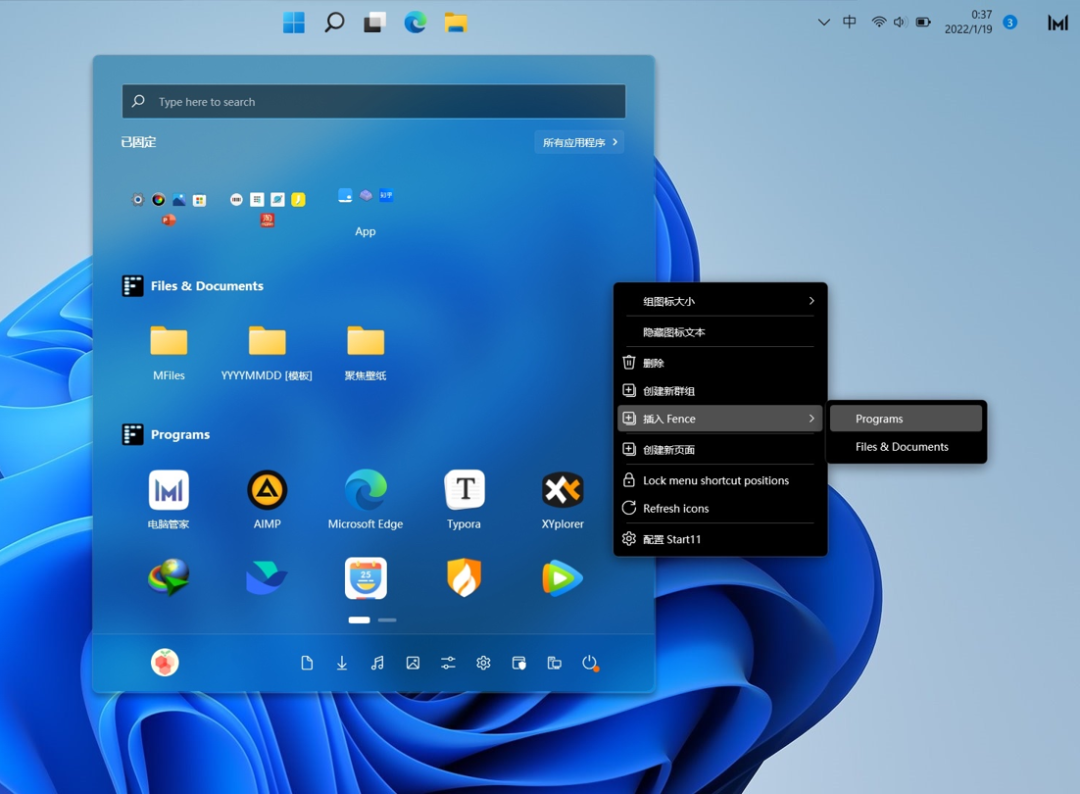Open Documents from bottom bar

coord(307,662)
